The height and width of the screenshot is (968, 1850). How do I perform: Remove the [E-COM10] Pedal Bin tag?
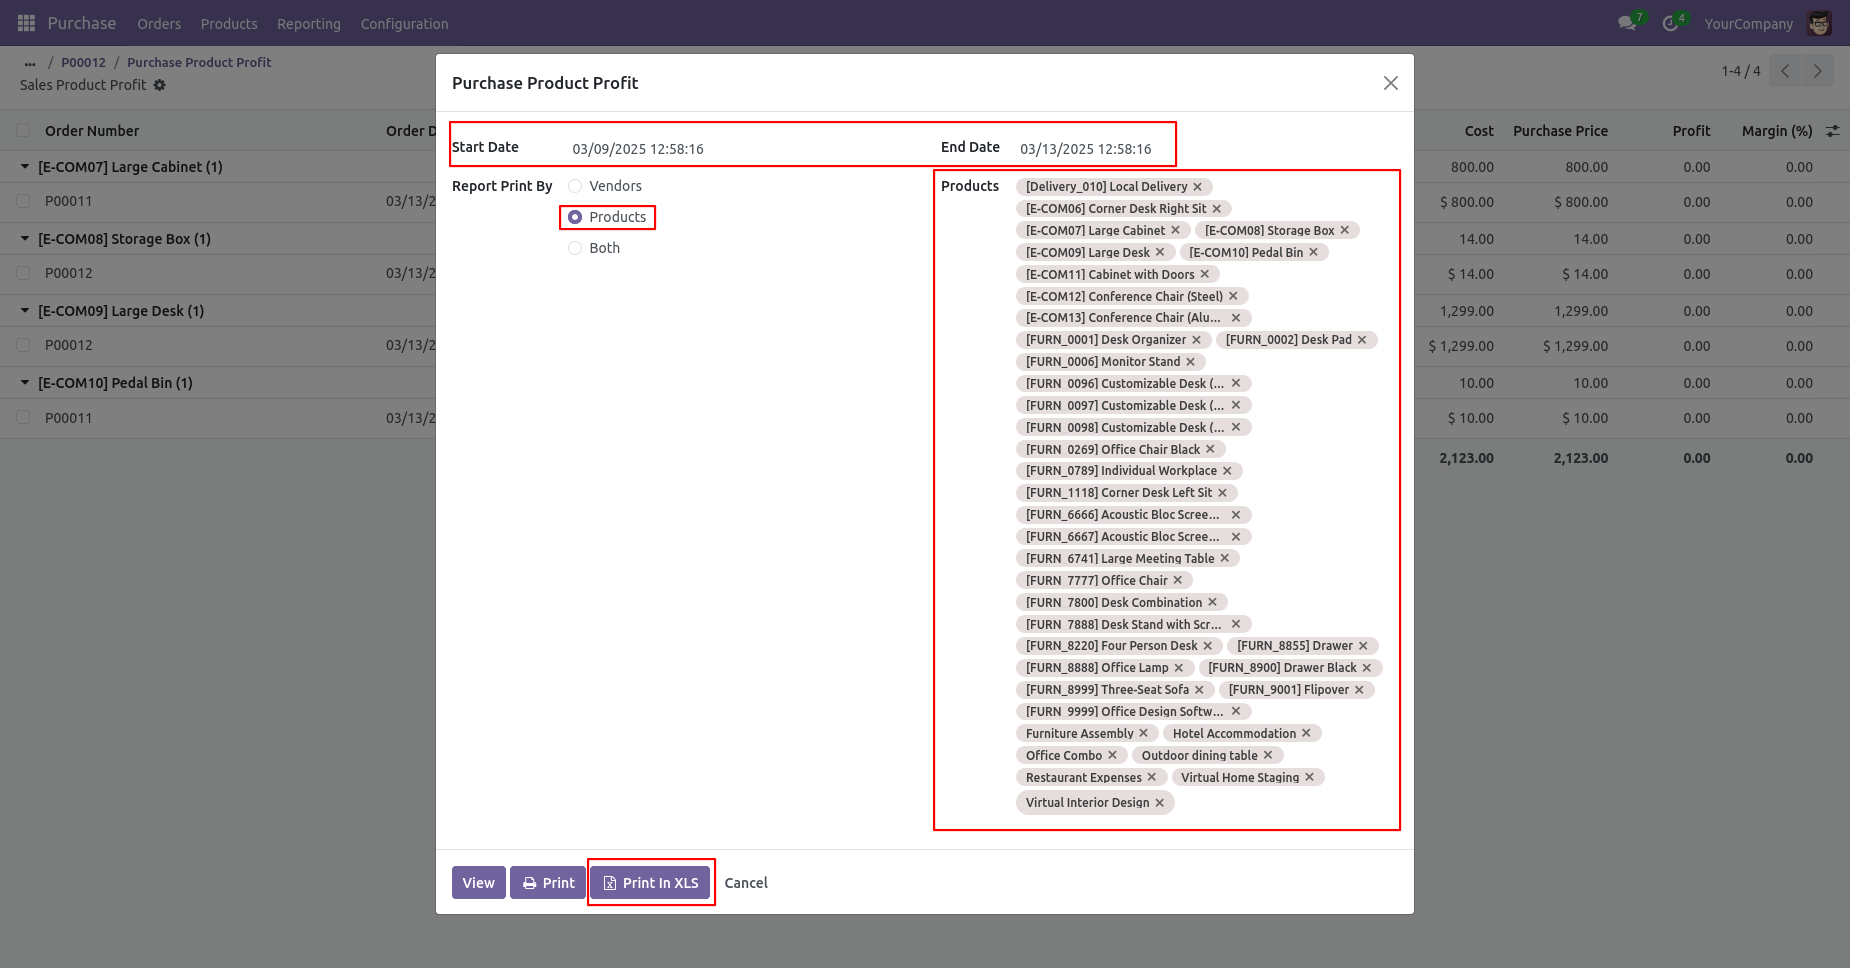pos(1314,252)
